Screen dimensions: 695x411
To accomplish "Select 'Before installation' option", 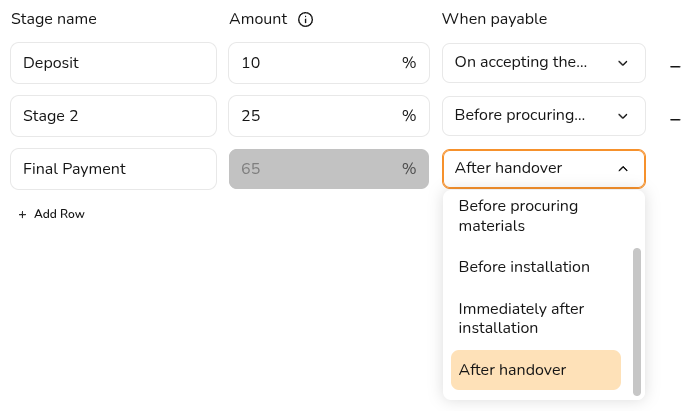I will 524,267.
